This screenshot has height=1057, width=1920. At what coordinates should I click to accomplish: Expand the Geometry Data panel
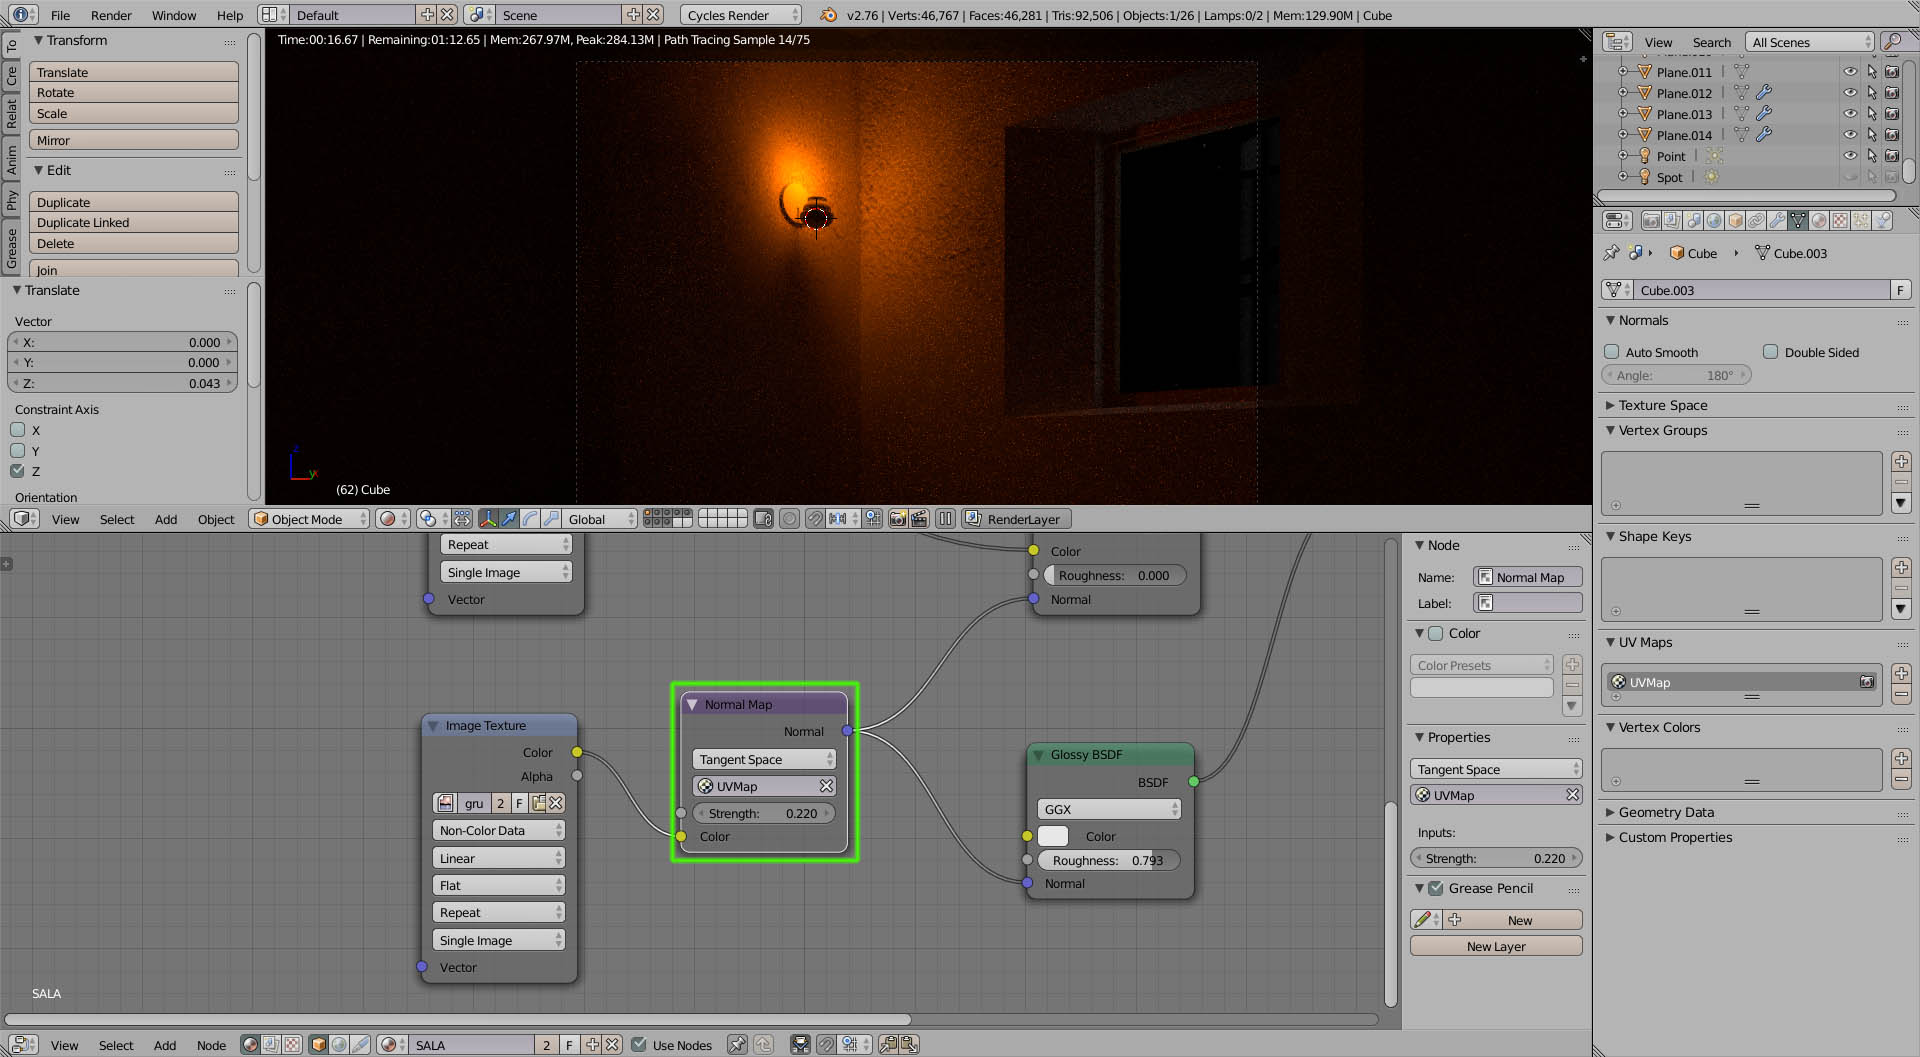pos(1666,812)
